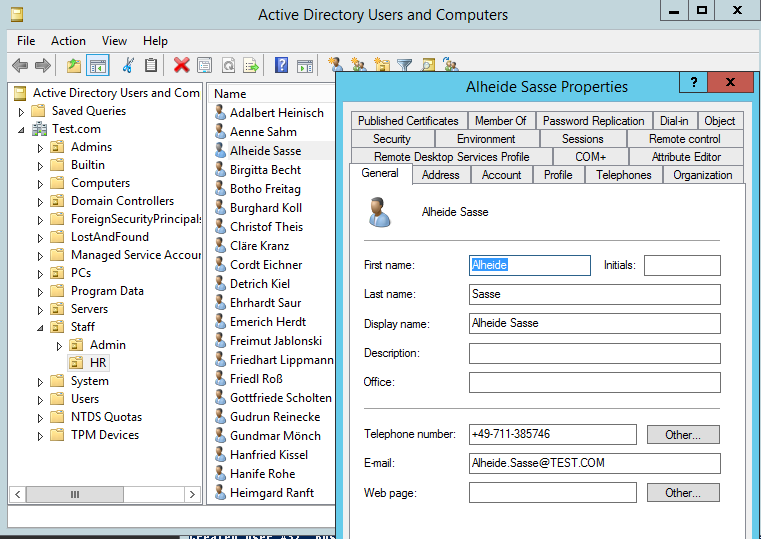Screen dimensions: 761x539
Task: Toggle the Show/Hide Console Tree icon
Action: tap(98, 65)
